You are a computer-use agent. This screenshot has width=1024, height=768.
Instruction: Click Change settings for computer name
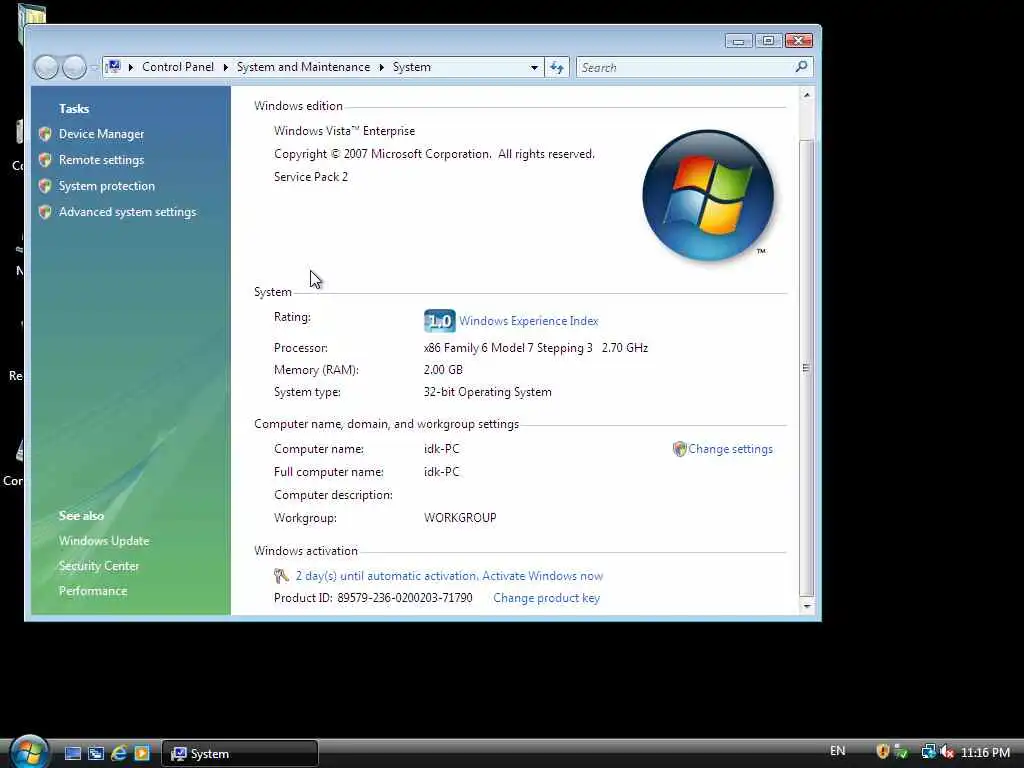point(730,449)
